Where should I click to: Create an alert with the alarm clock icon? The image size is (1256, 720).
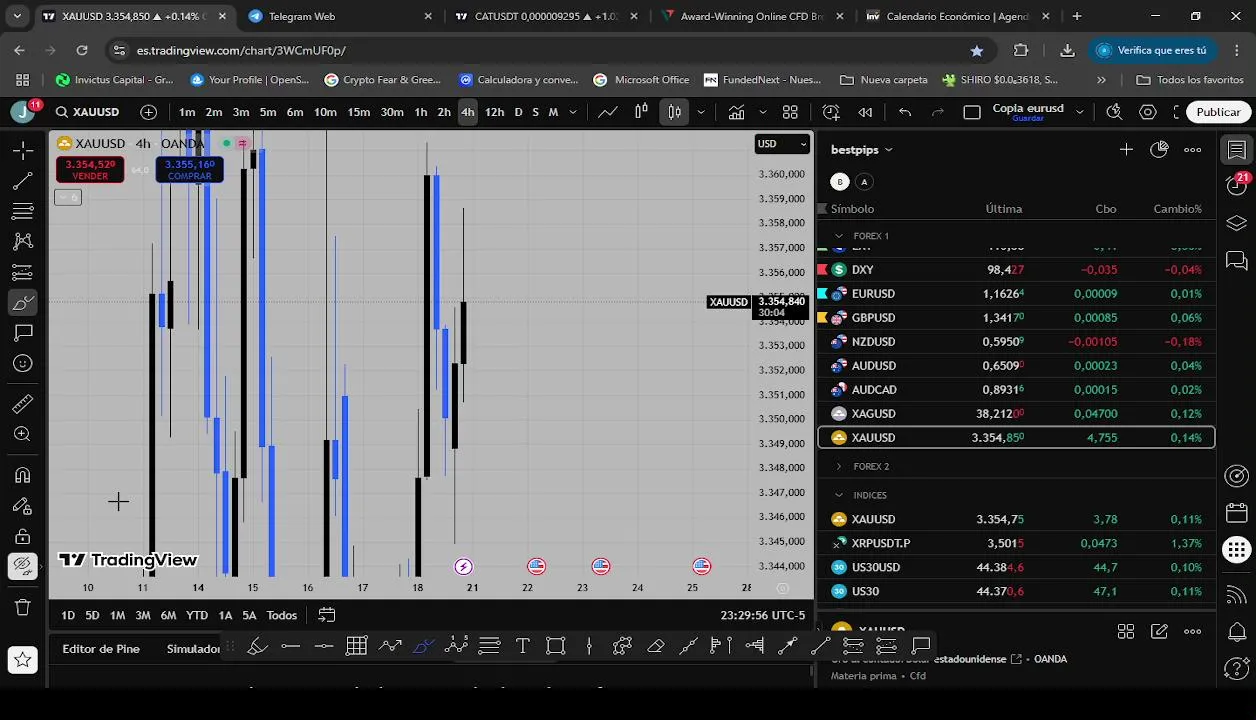tap(831, 112)
